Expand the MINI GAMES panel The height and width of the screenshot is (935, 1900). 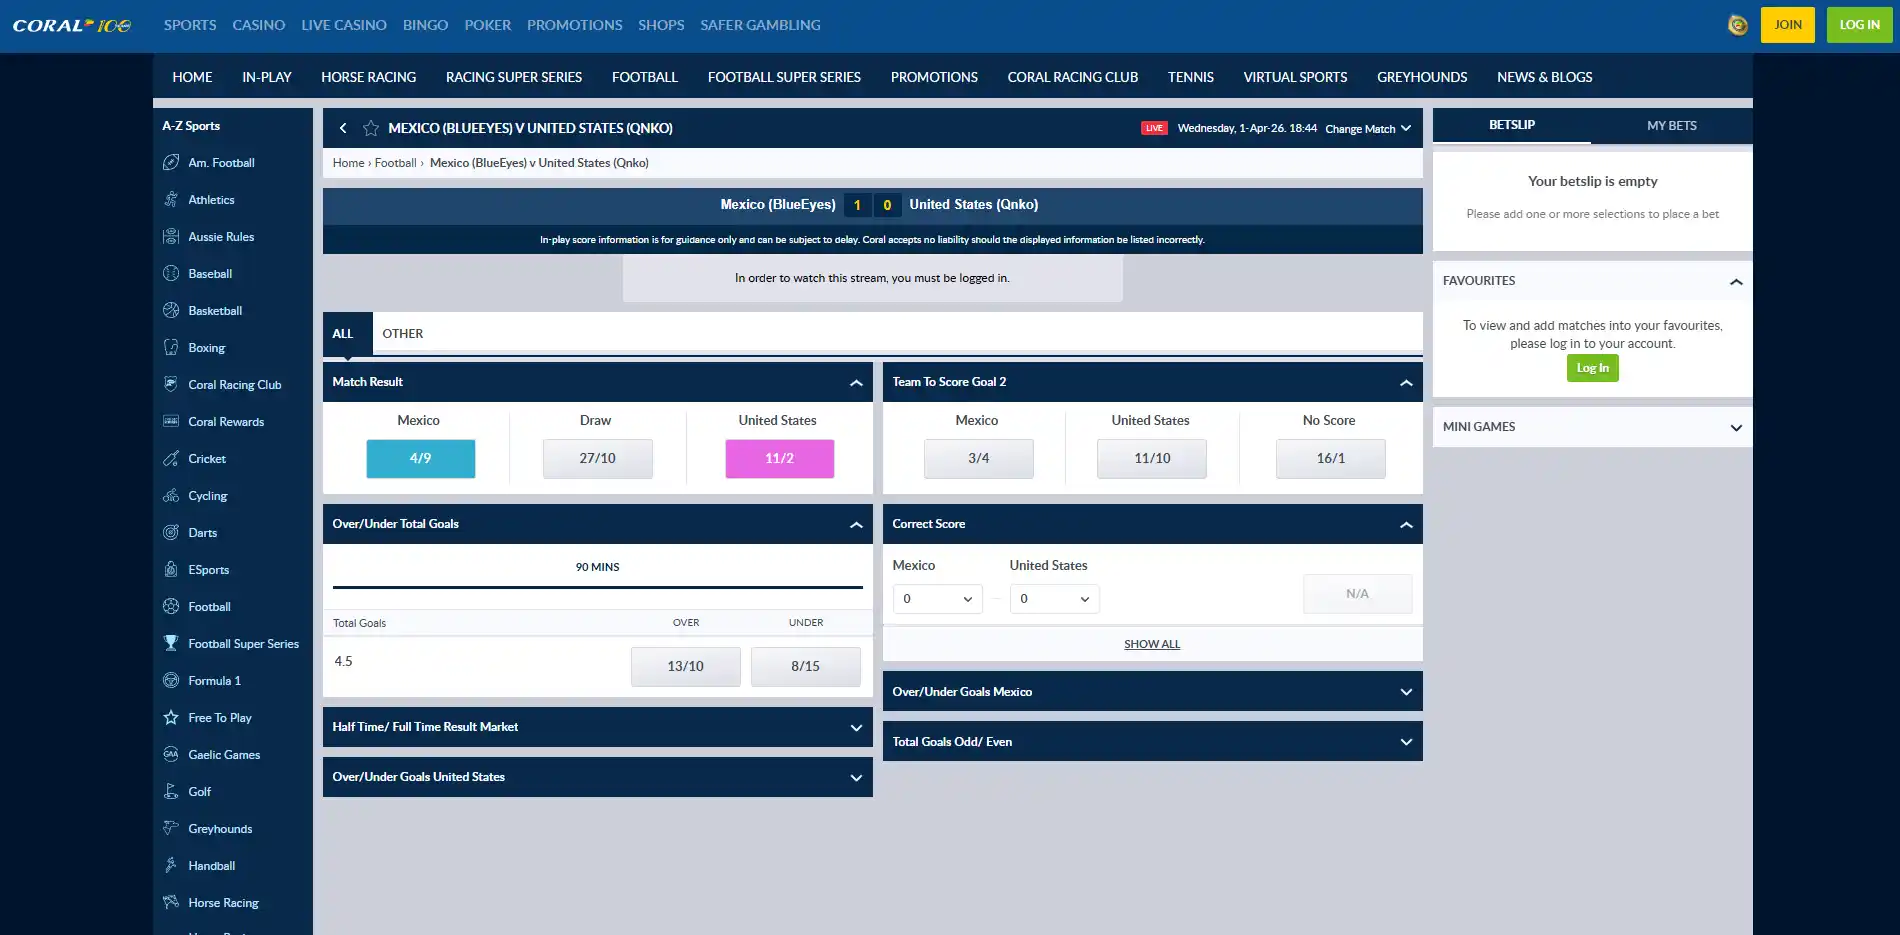(x=1592, y=427)
